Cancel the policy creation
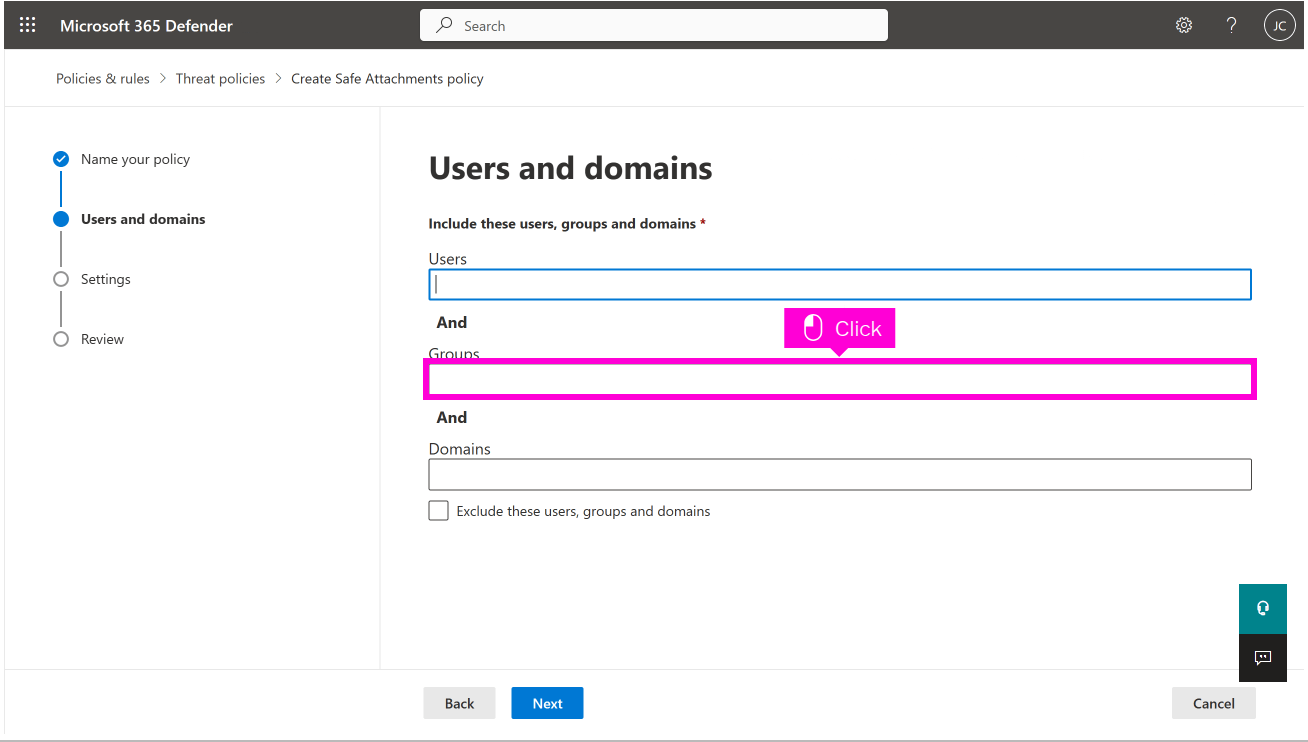This screenshot has height=742, width=1308. click(x=1213, y=703)
